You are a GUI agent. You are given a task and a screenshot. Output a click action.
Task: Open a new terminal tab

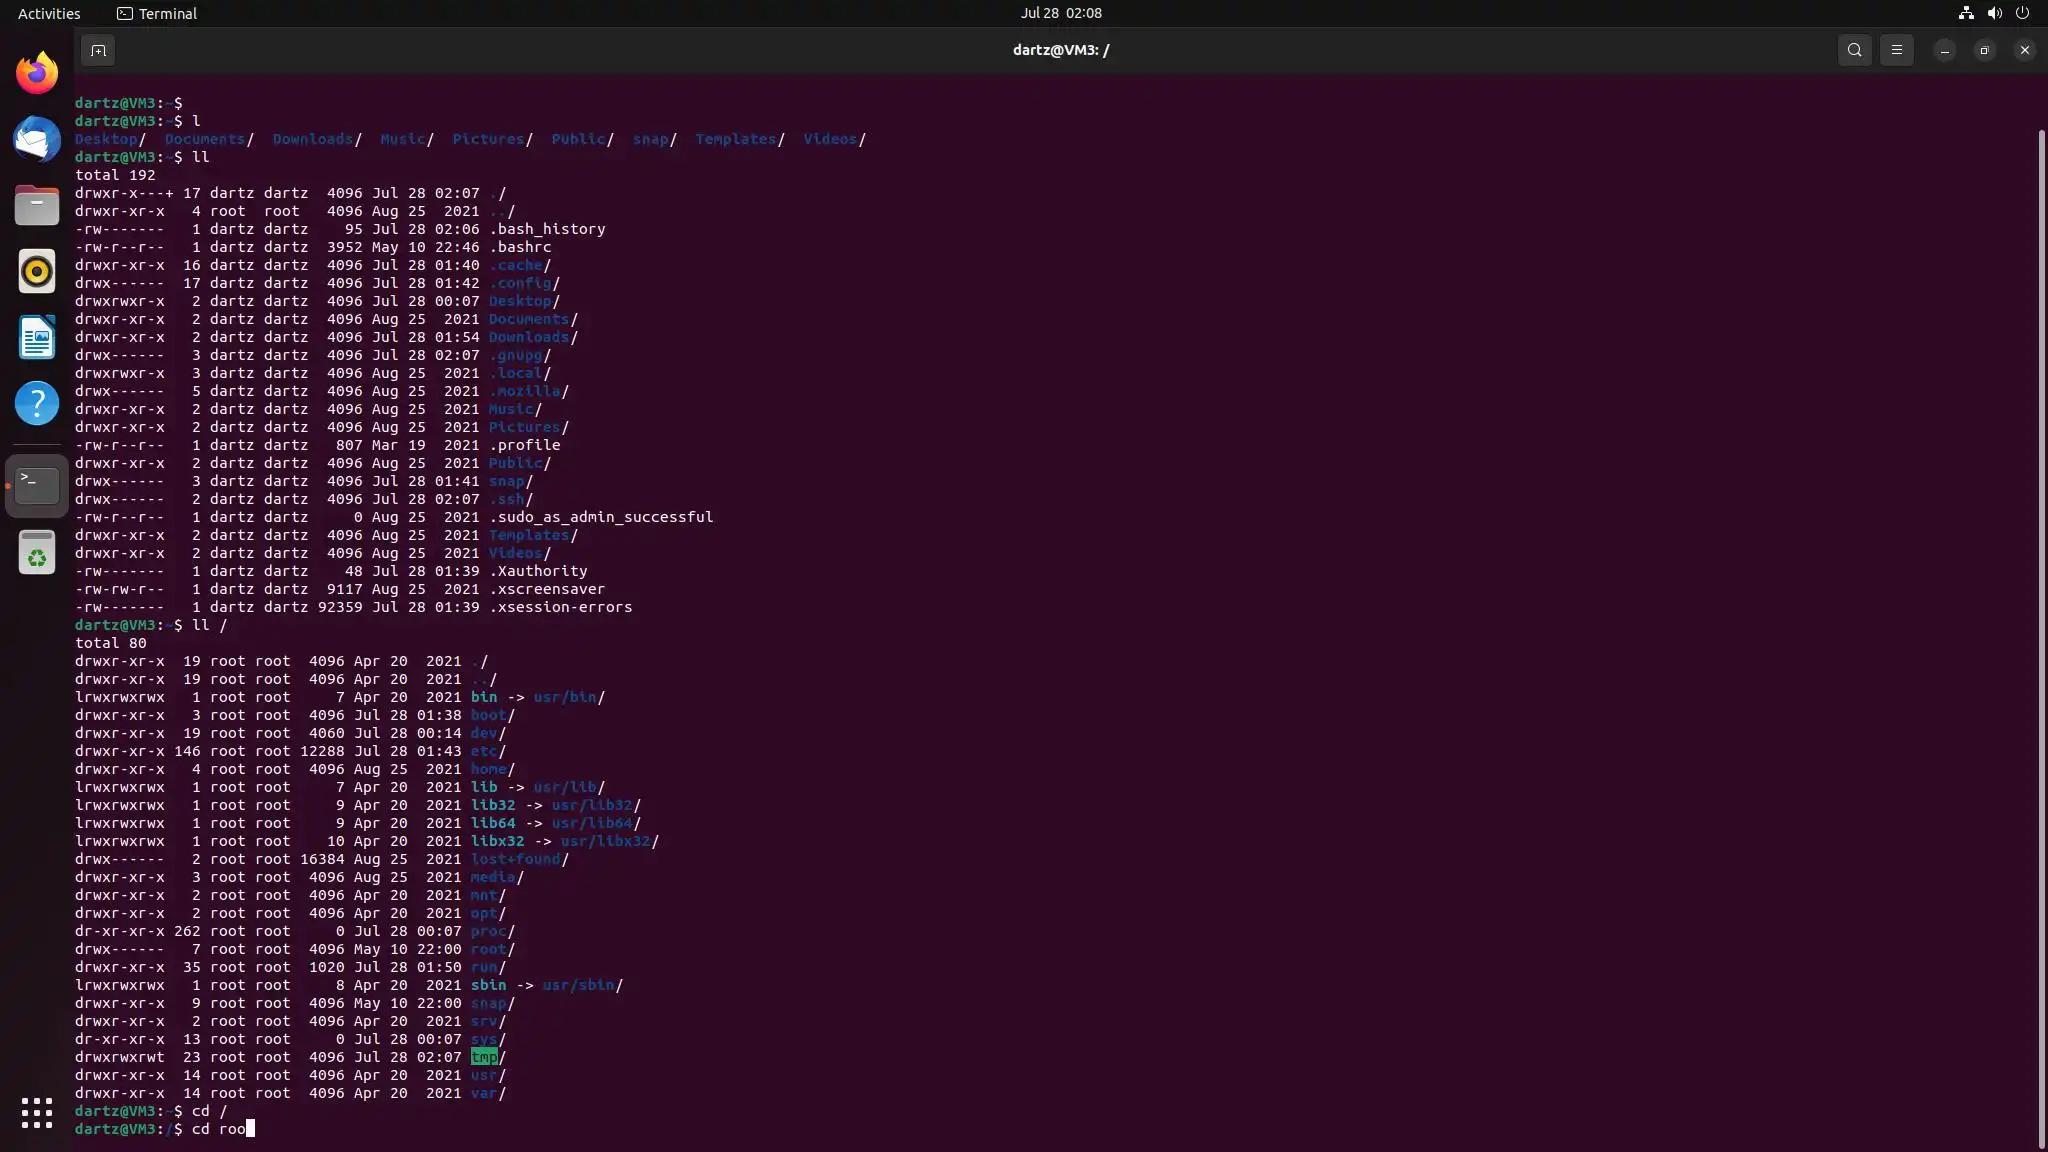pyautogui.click(x=98, y=50)
